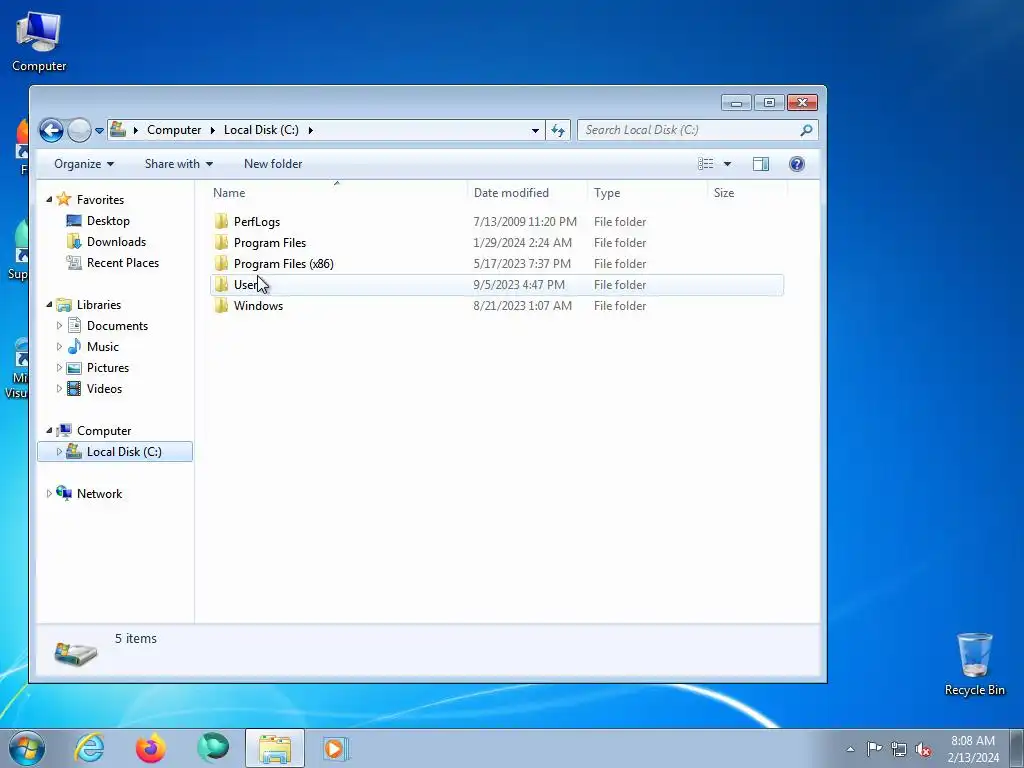
Task: Open the address bar history dropdown
Action: pyautogui.click(x=536, y=131)
